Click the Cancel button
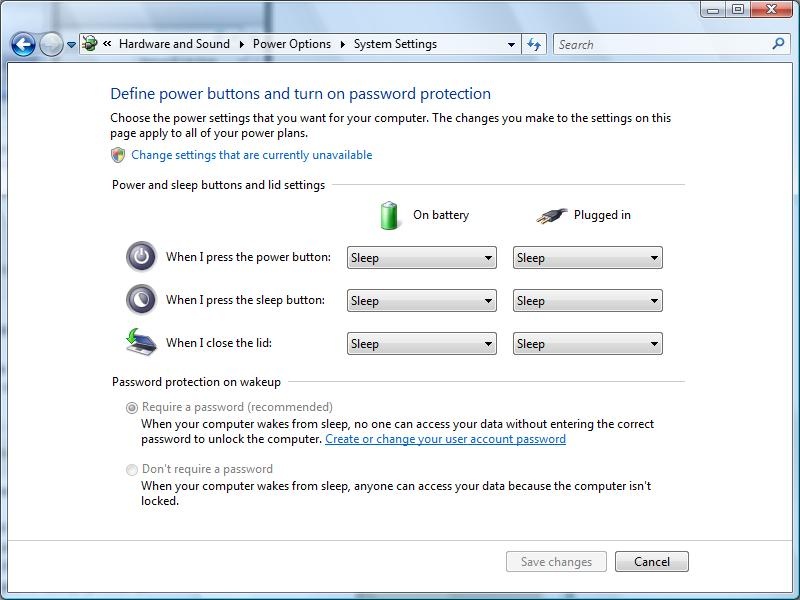 coord(652,562)
